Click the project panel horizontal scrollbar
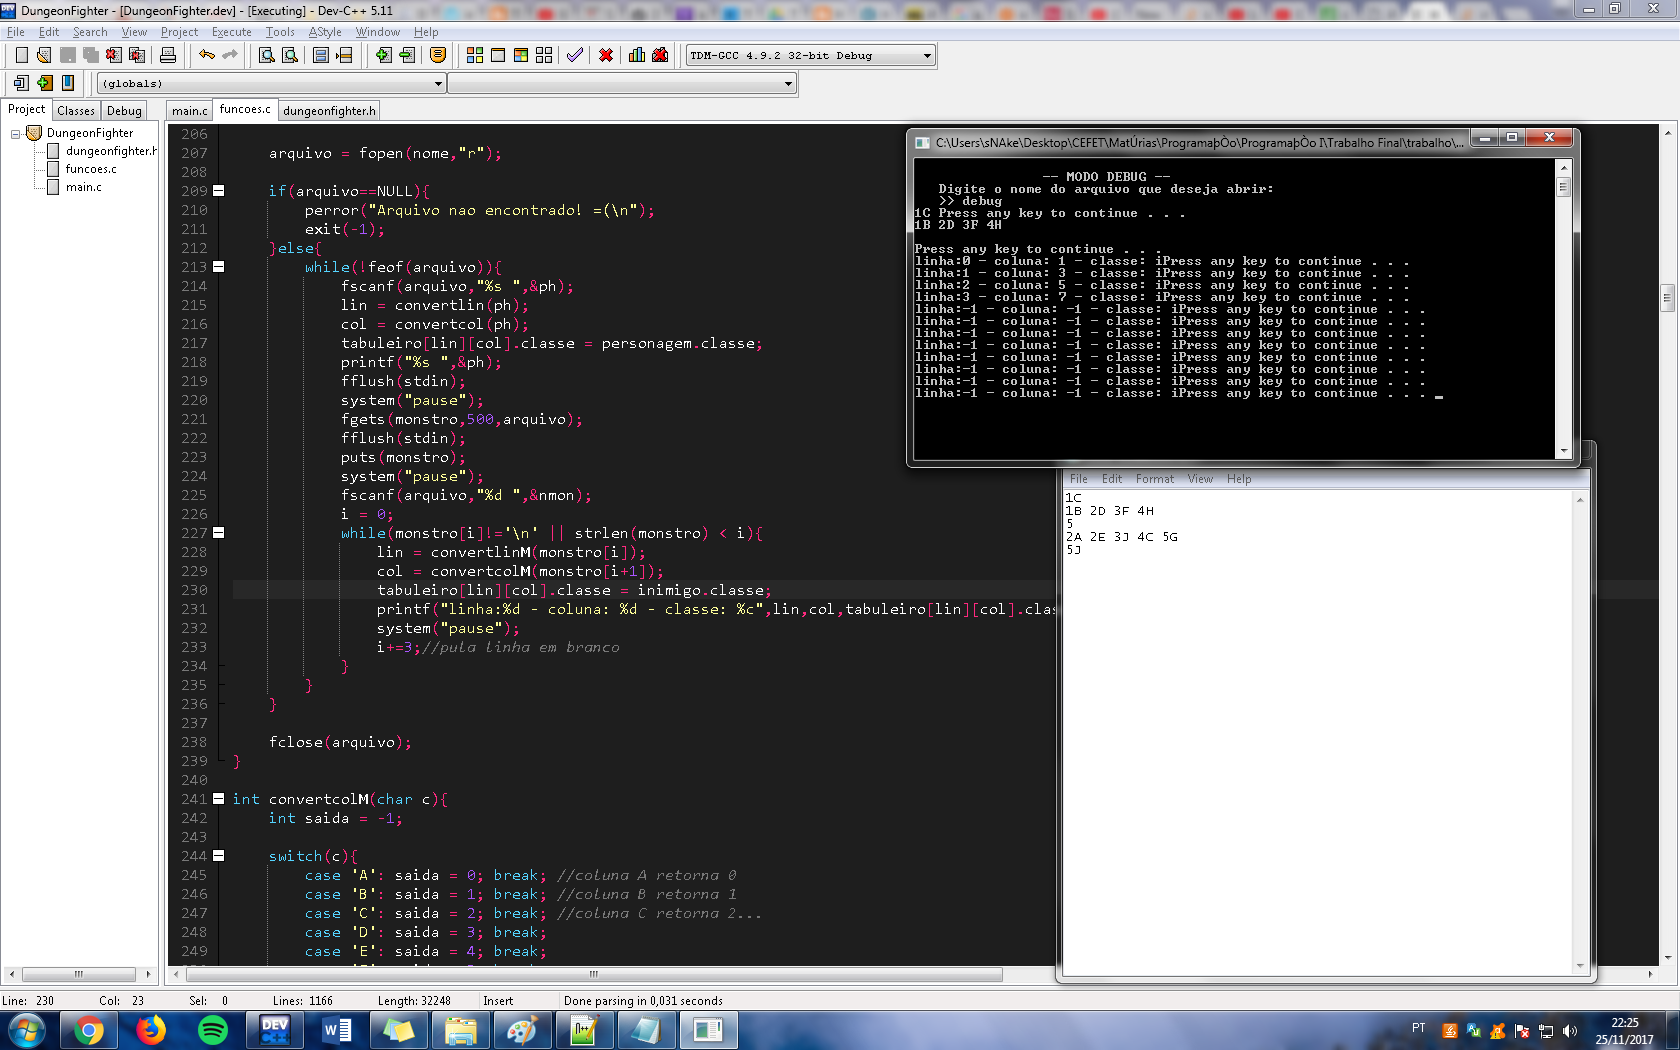Image resolution: width=1680 pixels, height=1050 pixels. point(79,974)
